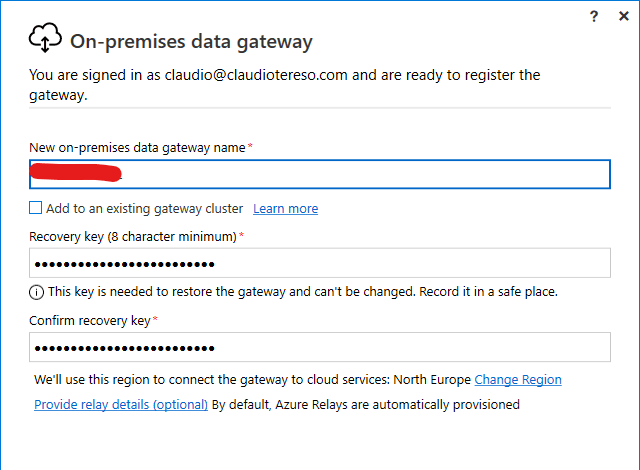Click the 'Add to an existing gateway cluster' label
The height and width of the screenshot is (470, 640).
click(x=144, y=209)
